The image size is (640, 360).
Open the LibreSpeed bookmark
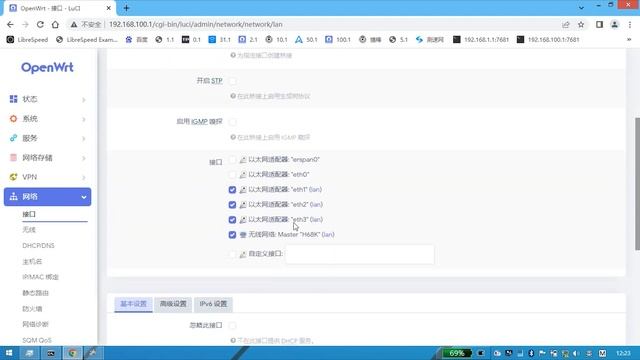tap(27, 40)
